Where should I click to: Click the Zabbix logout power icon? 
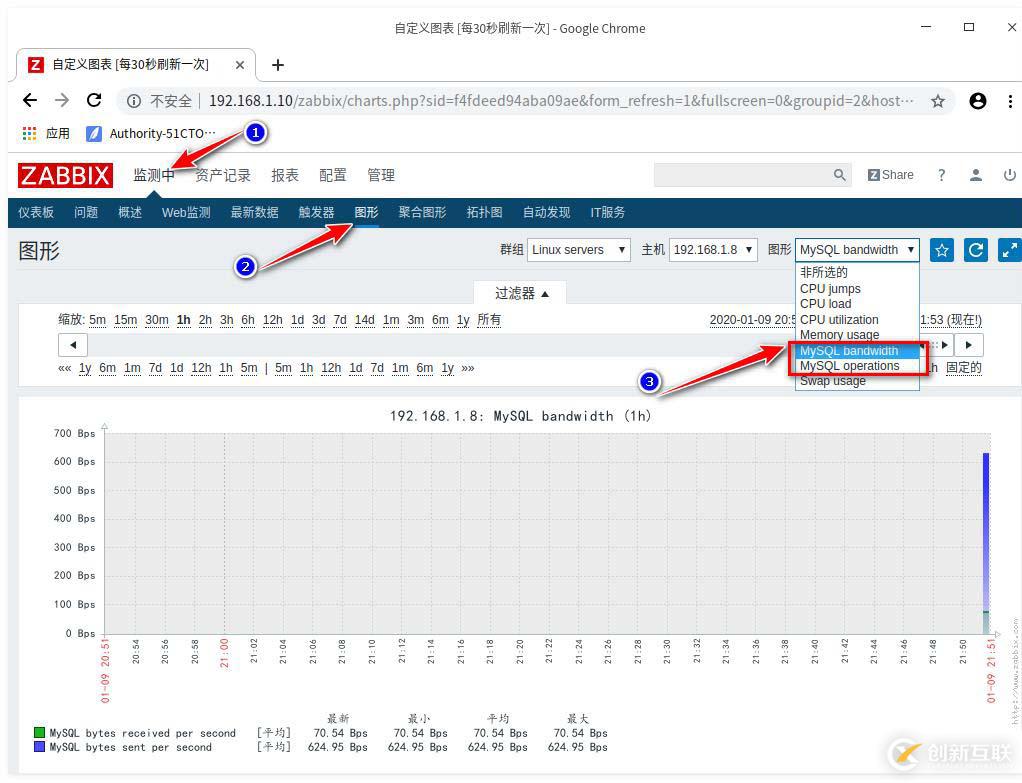1010,175
